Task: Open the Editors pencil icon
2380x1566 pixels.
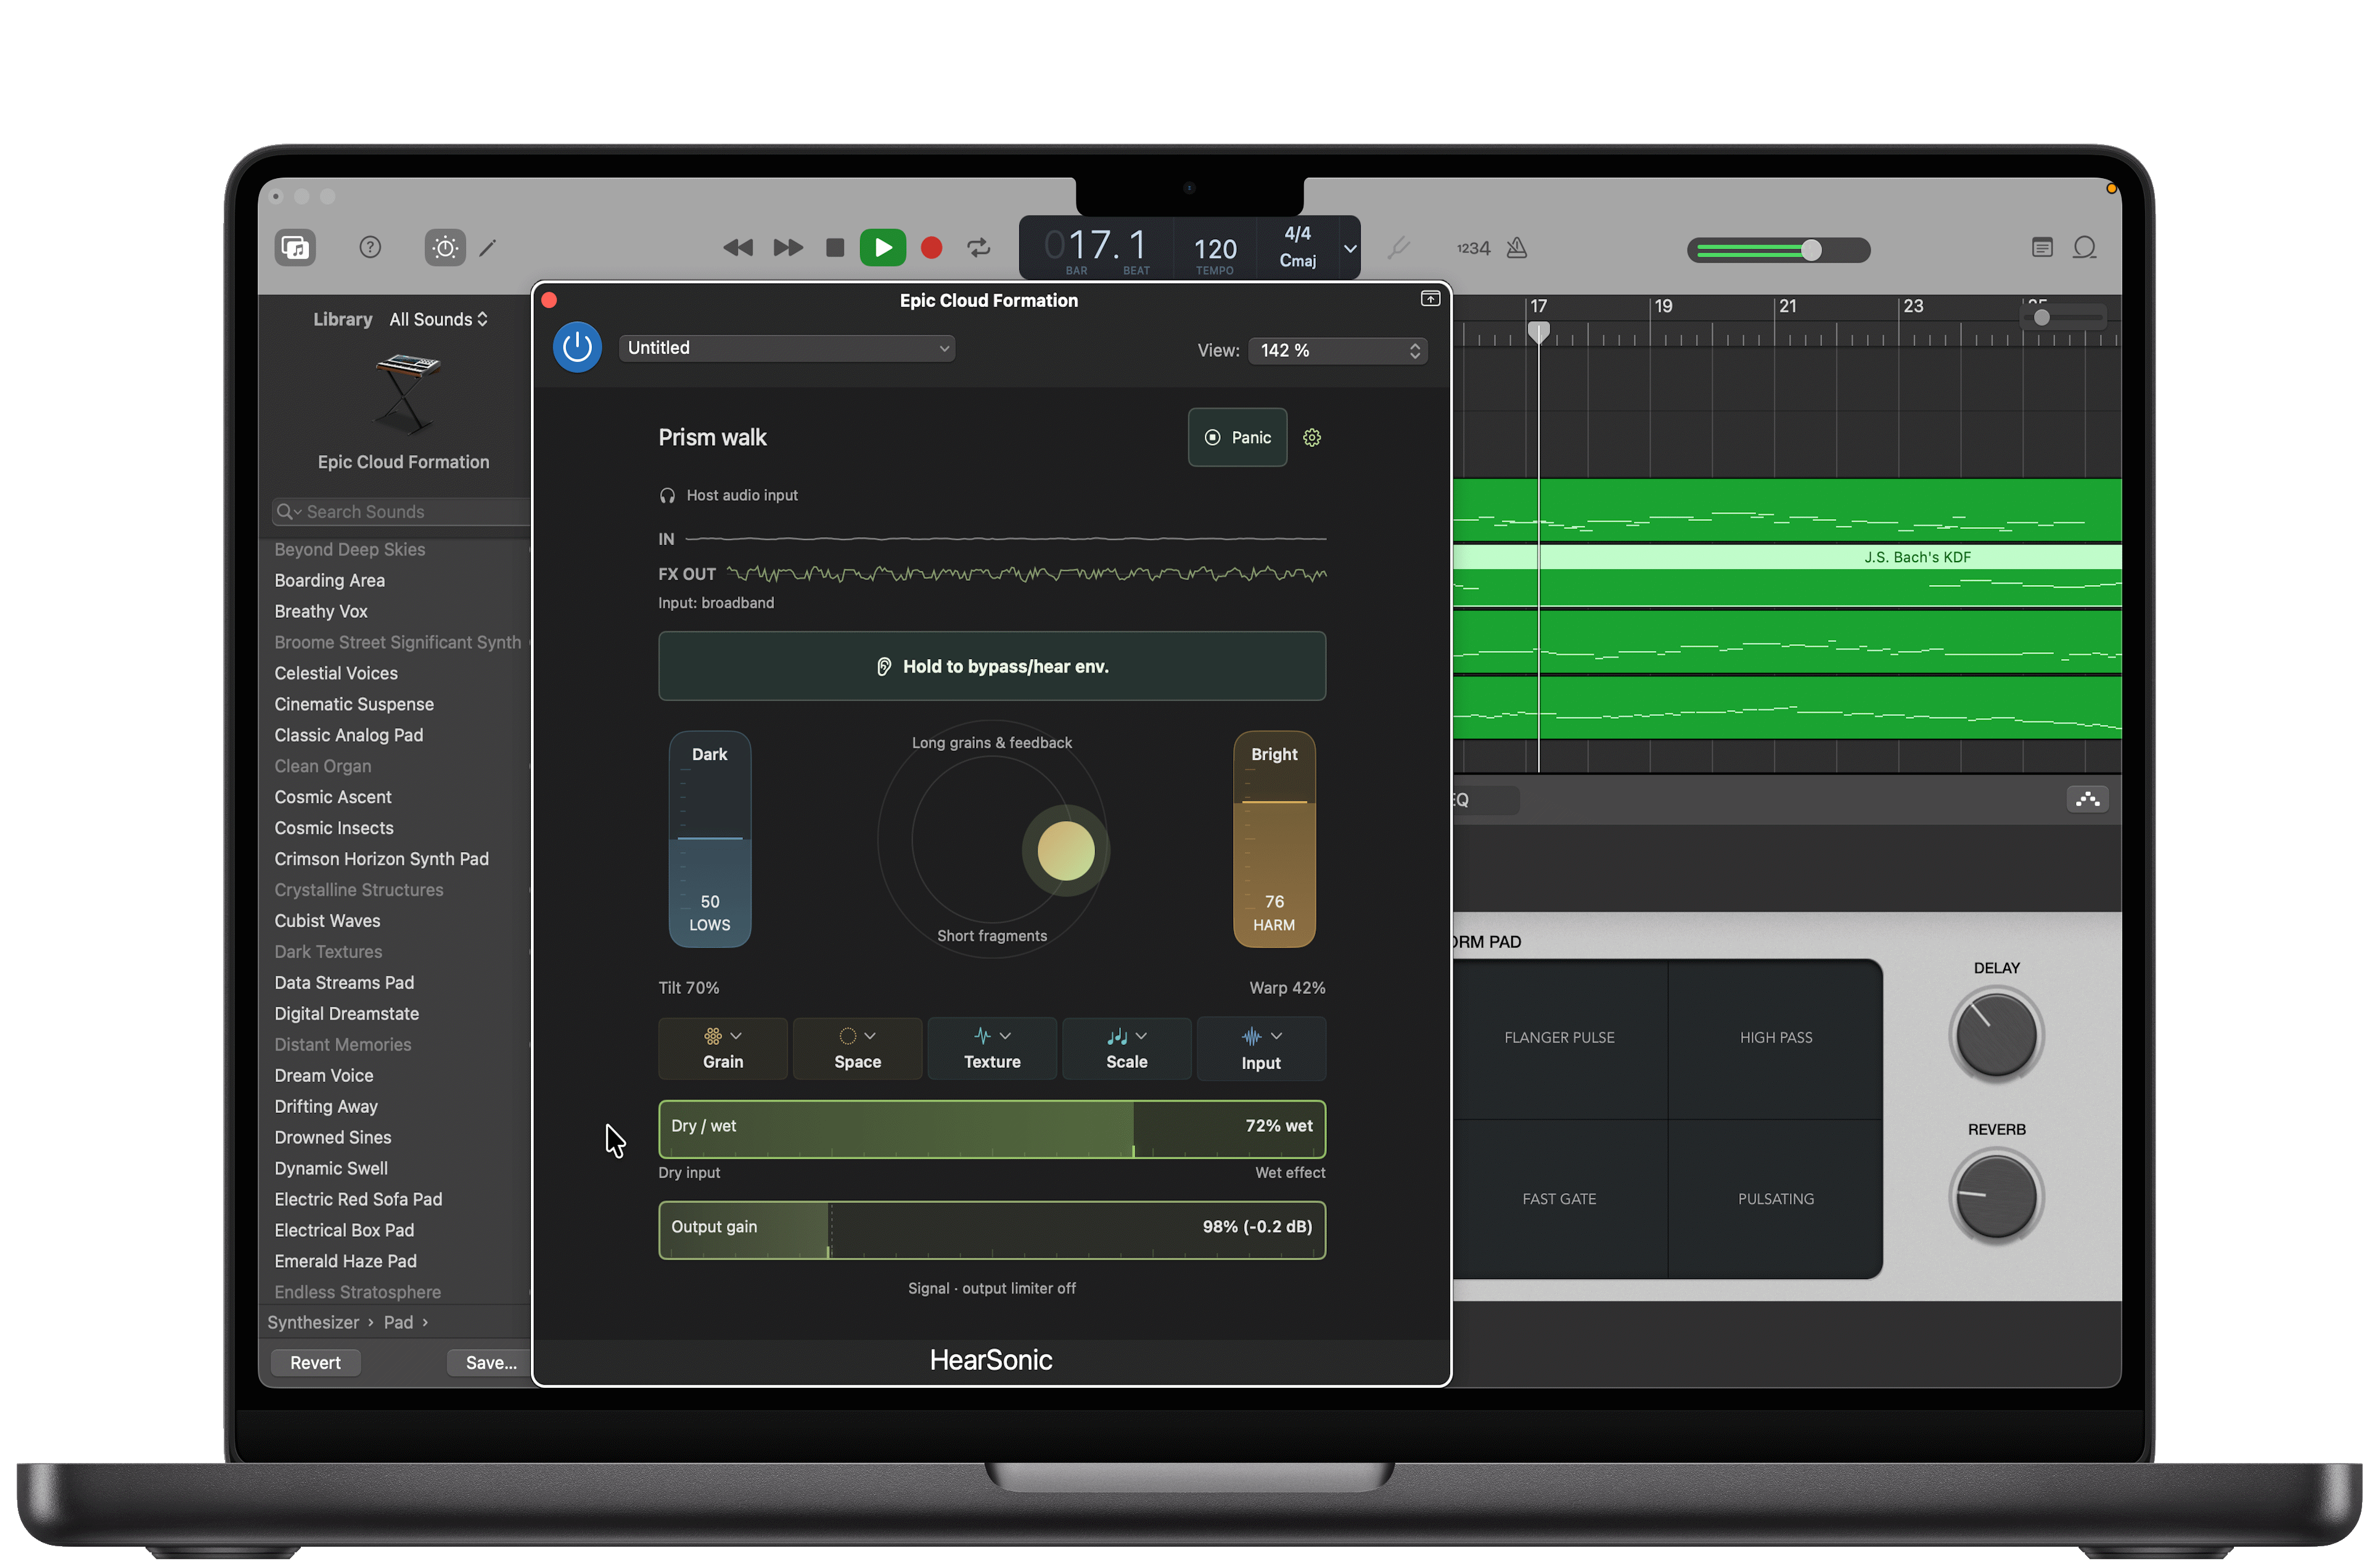Action: [x=488, y=247]
